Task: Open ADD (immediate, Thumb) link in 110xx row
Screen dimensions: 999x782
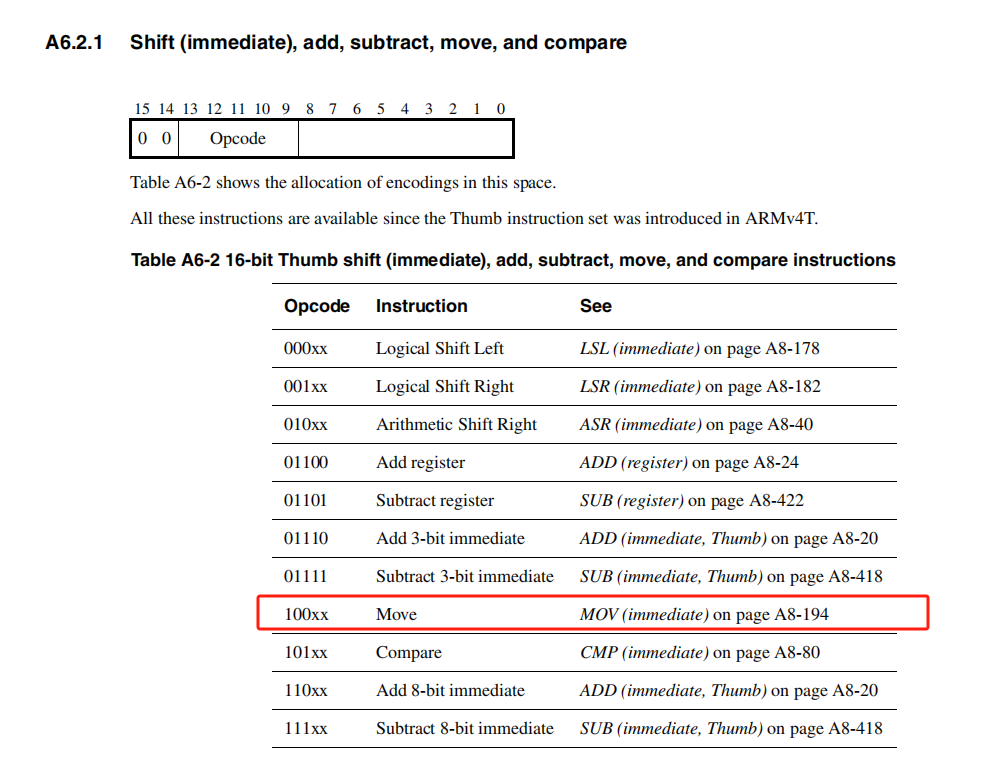Action: click(728, 690)
